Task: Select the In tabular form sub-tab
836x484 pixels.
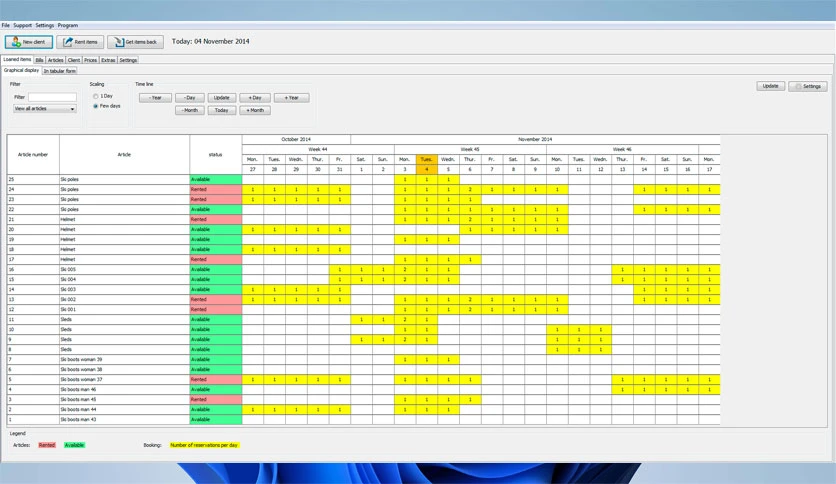Action: pyautogui.click(x=60, y=71)
